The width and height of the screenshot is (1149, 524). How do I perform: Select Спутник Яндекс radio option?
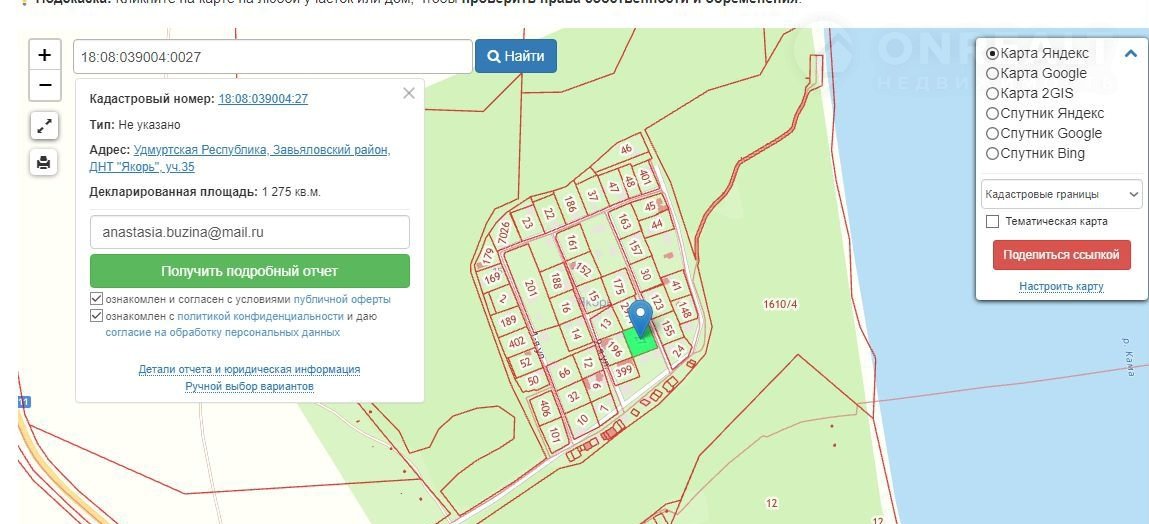pyautogui.click(x=992, y=113)
